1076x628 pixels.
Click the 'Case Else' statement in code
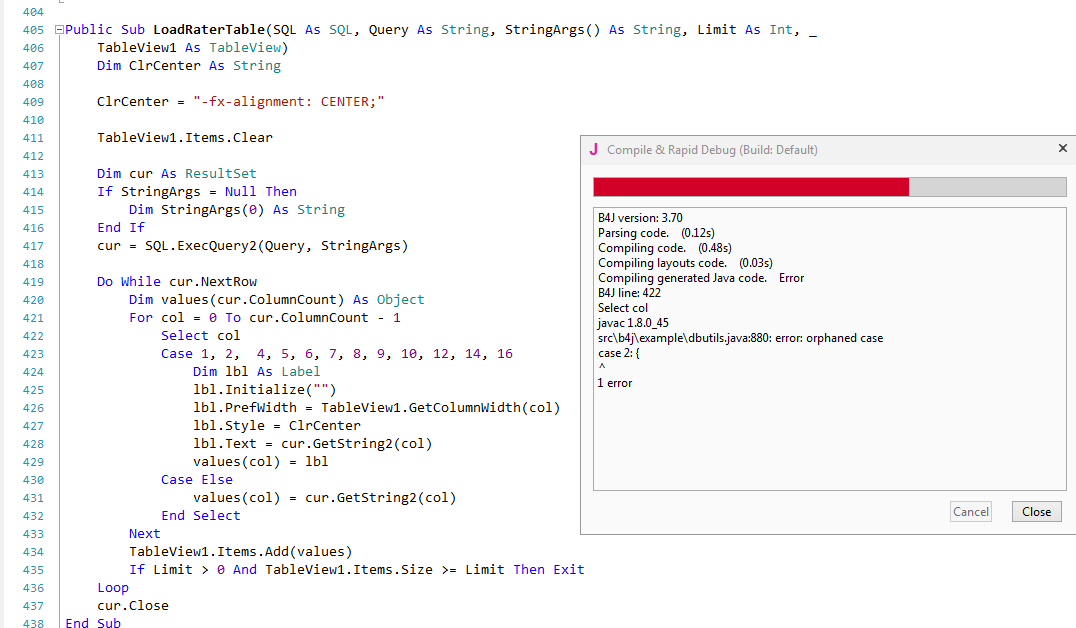click(x=197, y=480)
